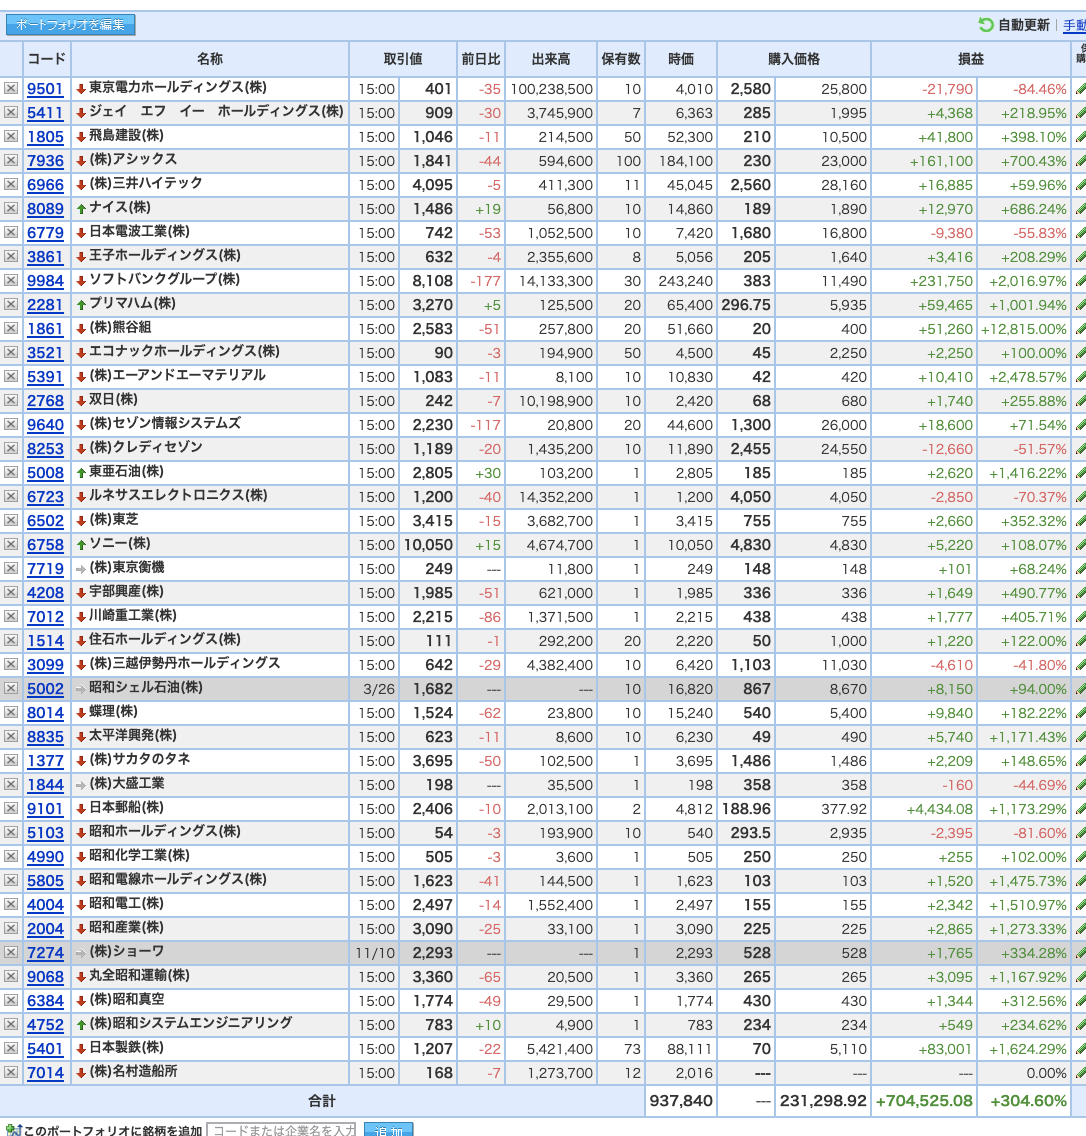Screen dimensions: 1086x1136
Task: Open stock code link 6758
Action: (45, 545)
